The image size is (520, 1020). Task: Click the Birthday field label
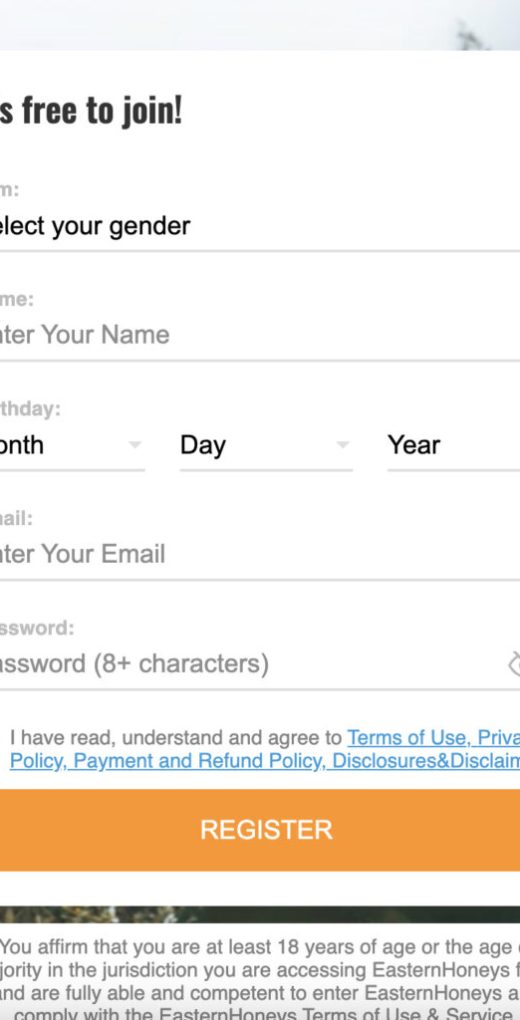point(30,409)
